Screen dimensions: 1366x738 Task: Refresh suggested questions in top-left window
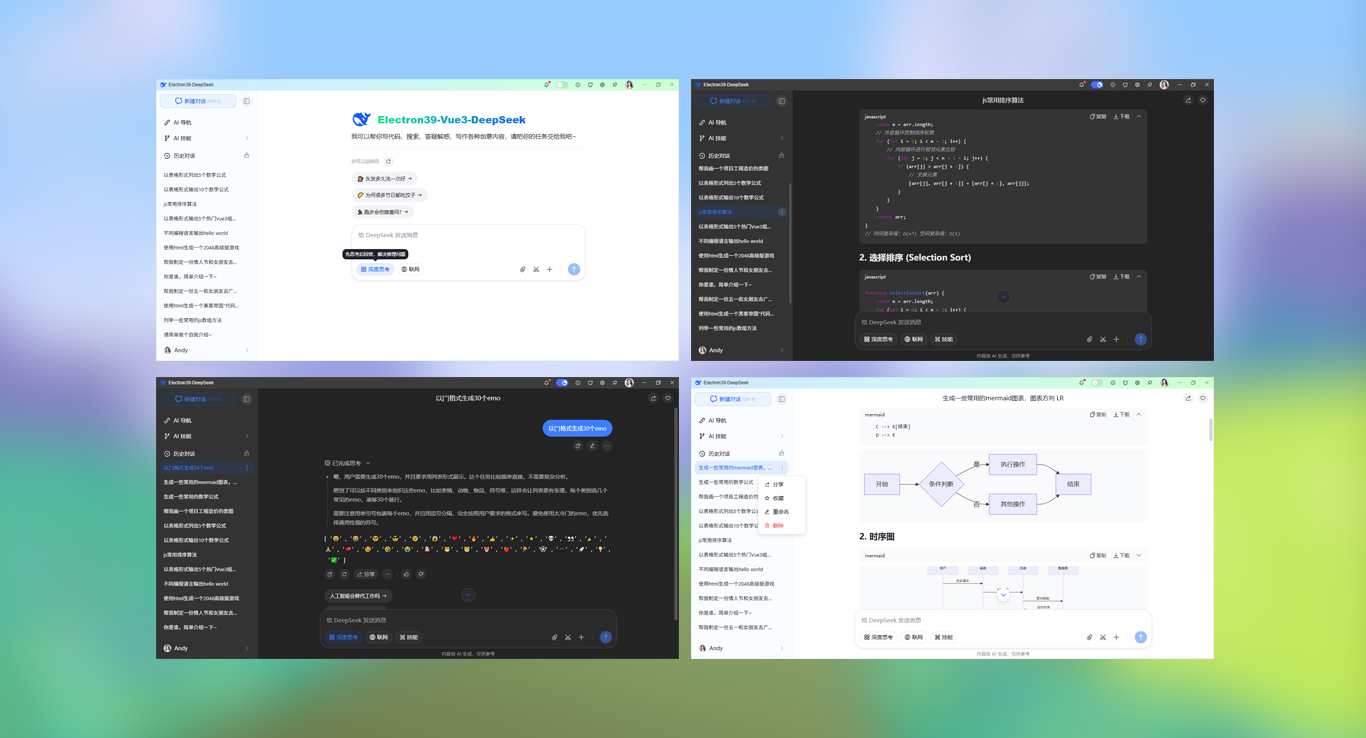point(388,161)
